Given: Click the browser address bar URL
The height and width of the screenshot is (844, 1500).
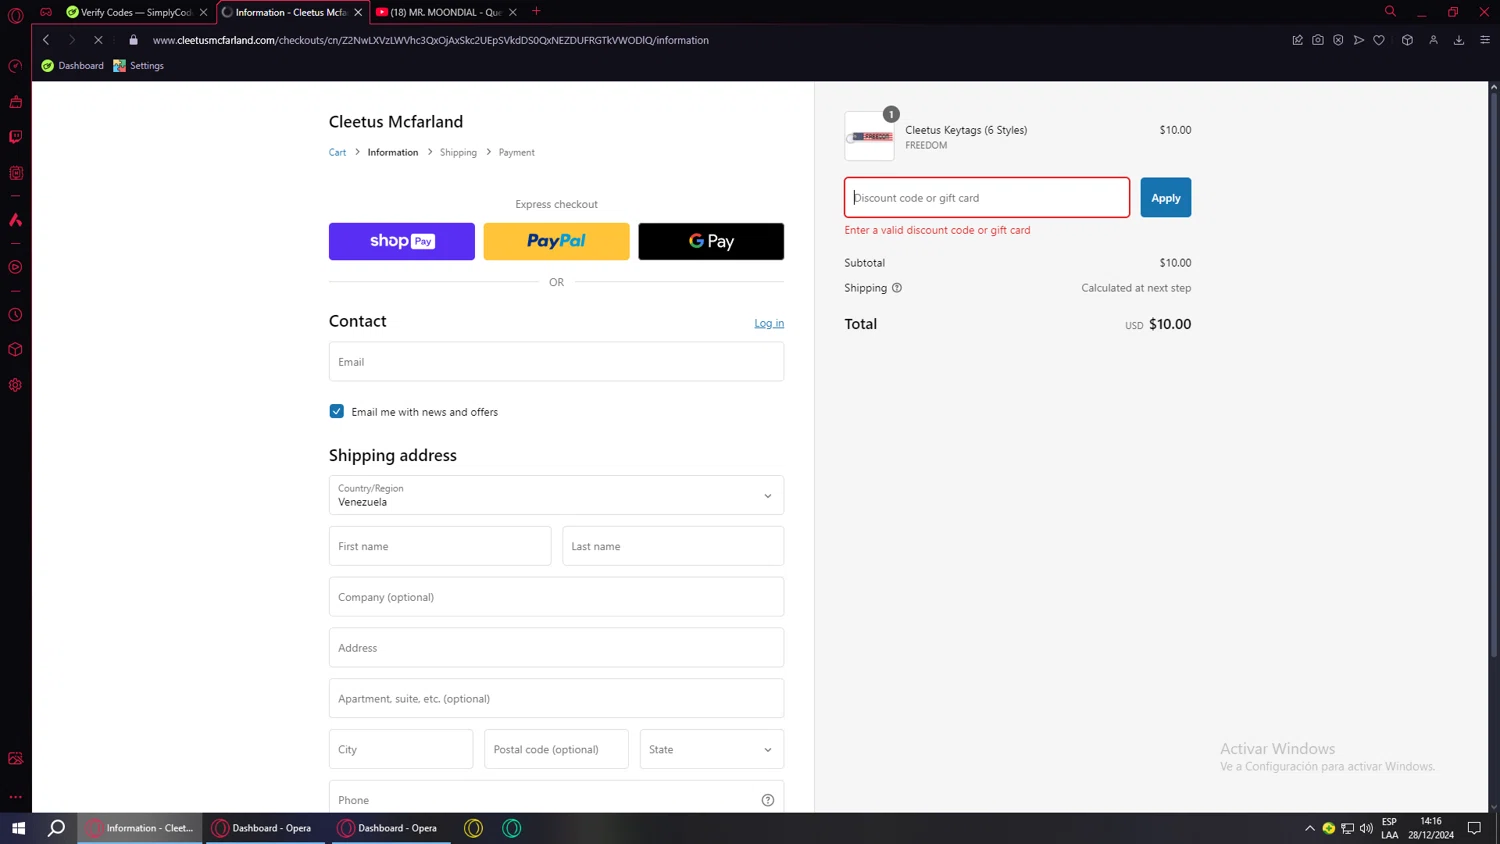Looking at the screenshot, I should 430,40.
